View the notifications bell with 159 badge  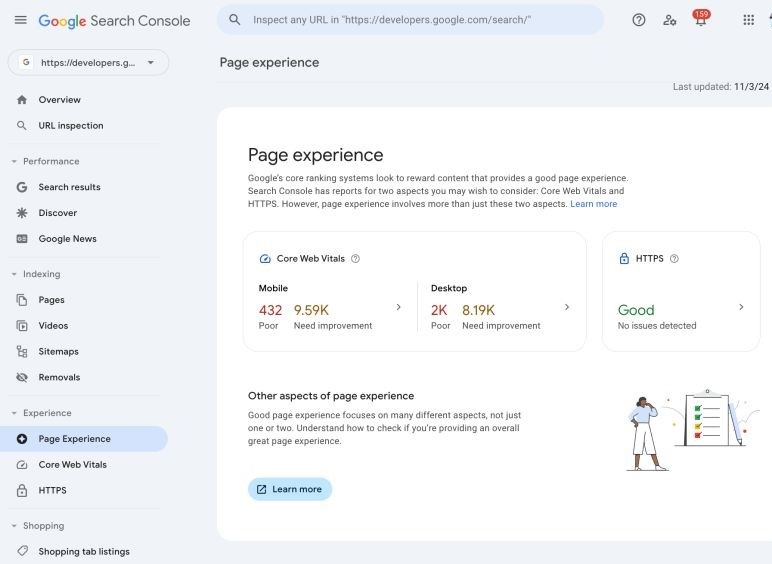point(701,19)
